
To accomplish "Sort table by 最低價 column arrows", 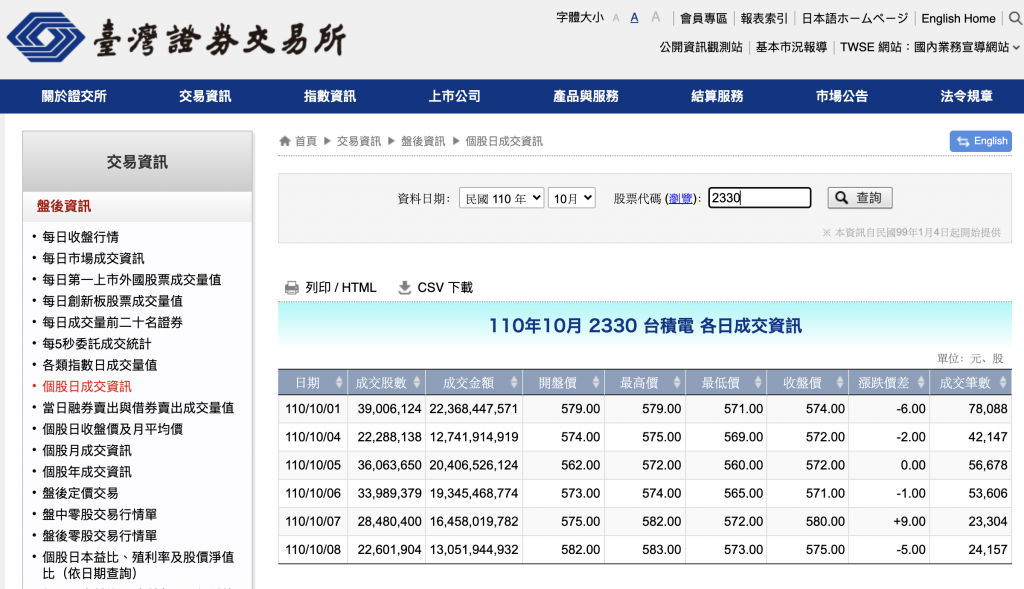I will coord(758,382).
